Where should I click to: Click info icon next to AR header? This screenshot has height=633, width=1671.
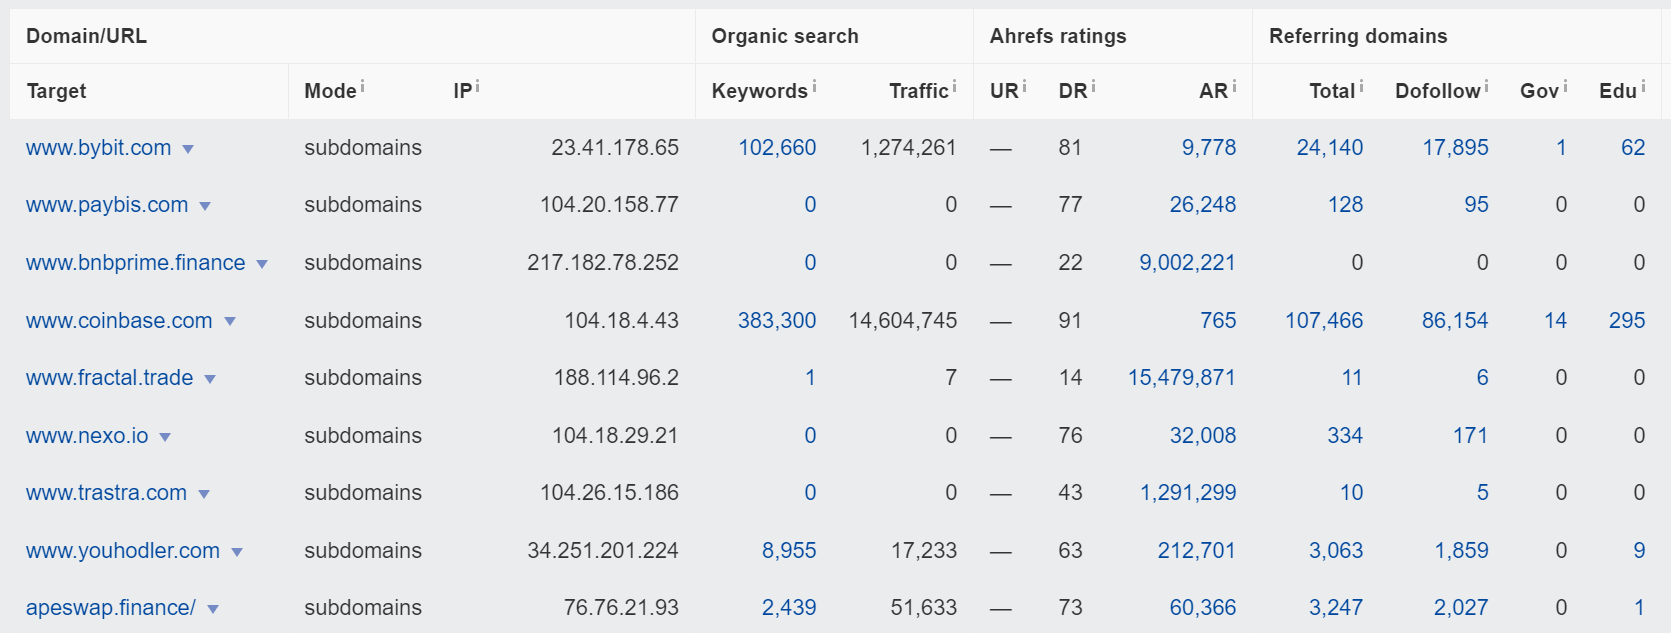click(x=1234, y=86)
